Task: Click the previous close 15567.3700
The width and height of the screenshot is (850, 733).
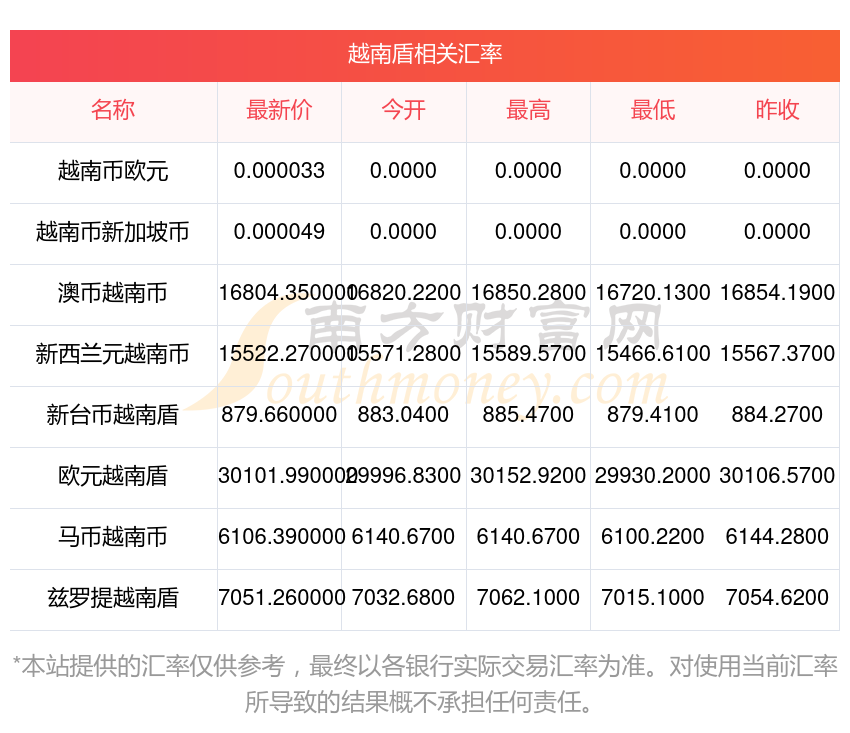Action: point(777,353)
